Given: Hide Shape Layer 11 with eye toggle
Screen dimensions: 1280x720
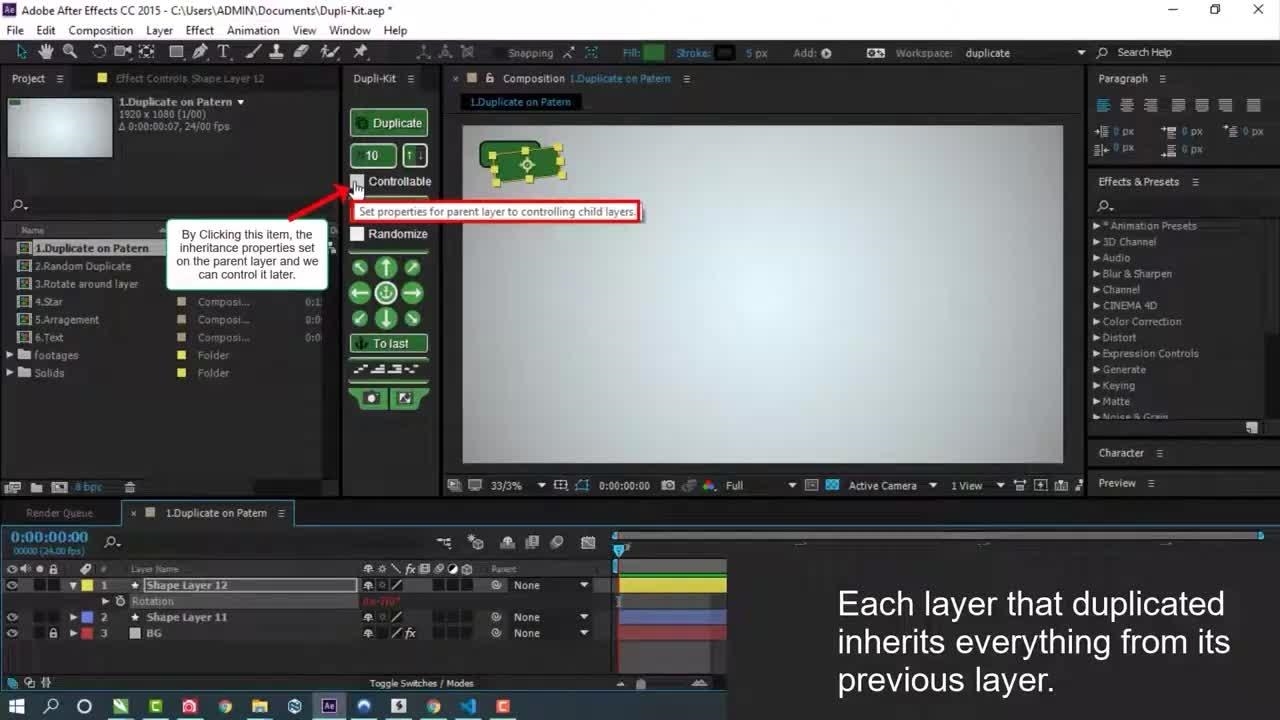Looking at the screenshot, I should [x=12, y=617].
